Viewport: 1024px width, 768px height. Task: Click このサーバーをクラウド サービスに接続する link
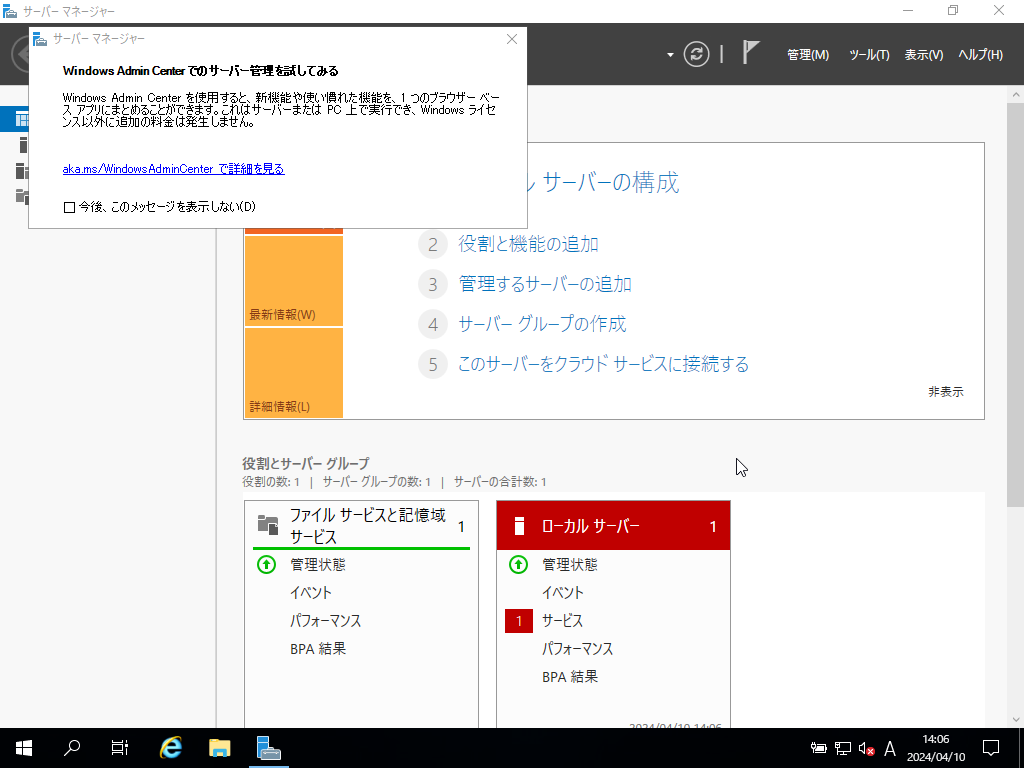click(x=603, y=364)
